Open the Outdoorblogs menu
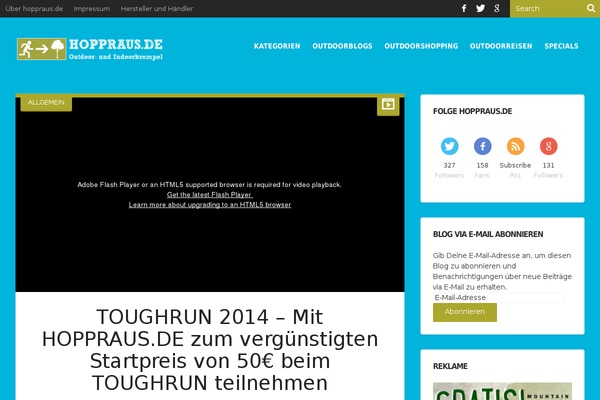The height and width of the screenshot is (400, 600). click(x=342, y=46)
